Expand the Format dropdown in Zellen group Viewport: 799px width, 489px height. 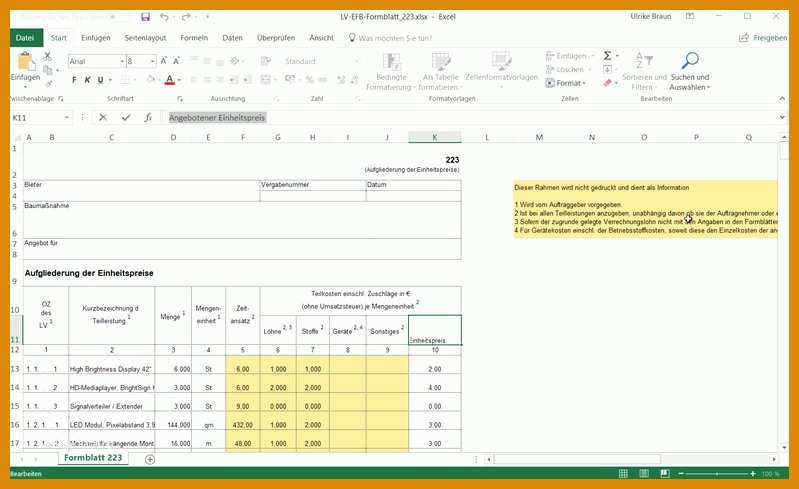[565, 83]
